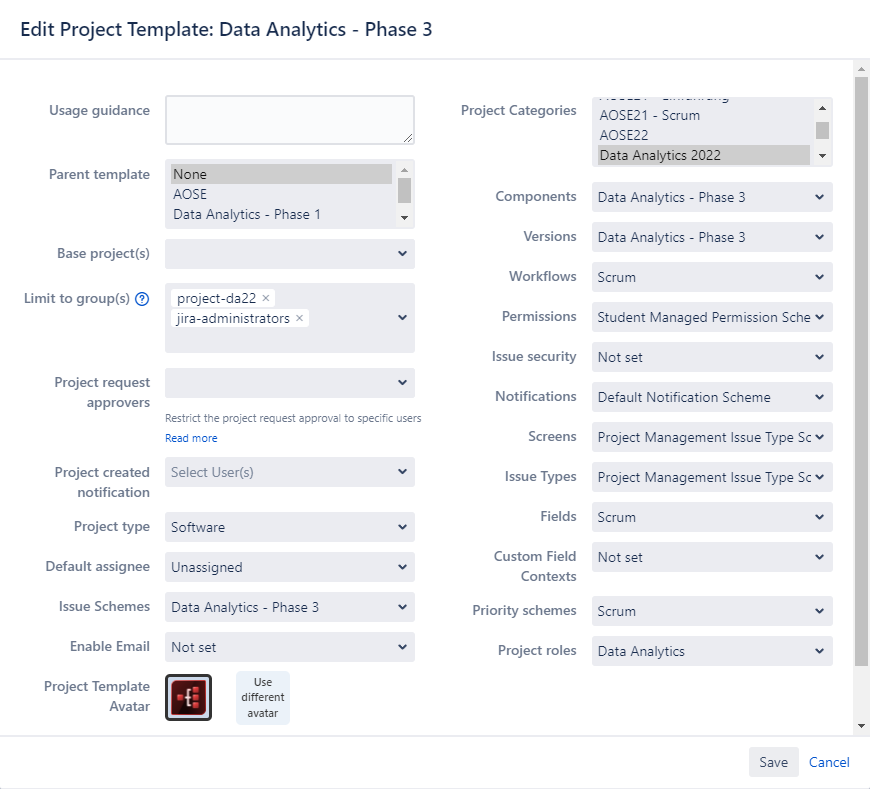Viewport: 870px width, 789px height.
Task: Expand the Notifications scheme dropdown
Action: pos(711,397)
